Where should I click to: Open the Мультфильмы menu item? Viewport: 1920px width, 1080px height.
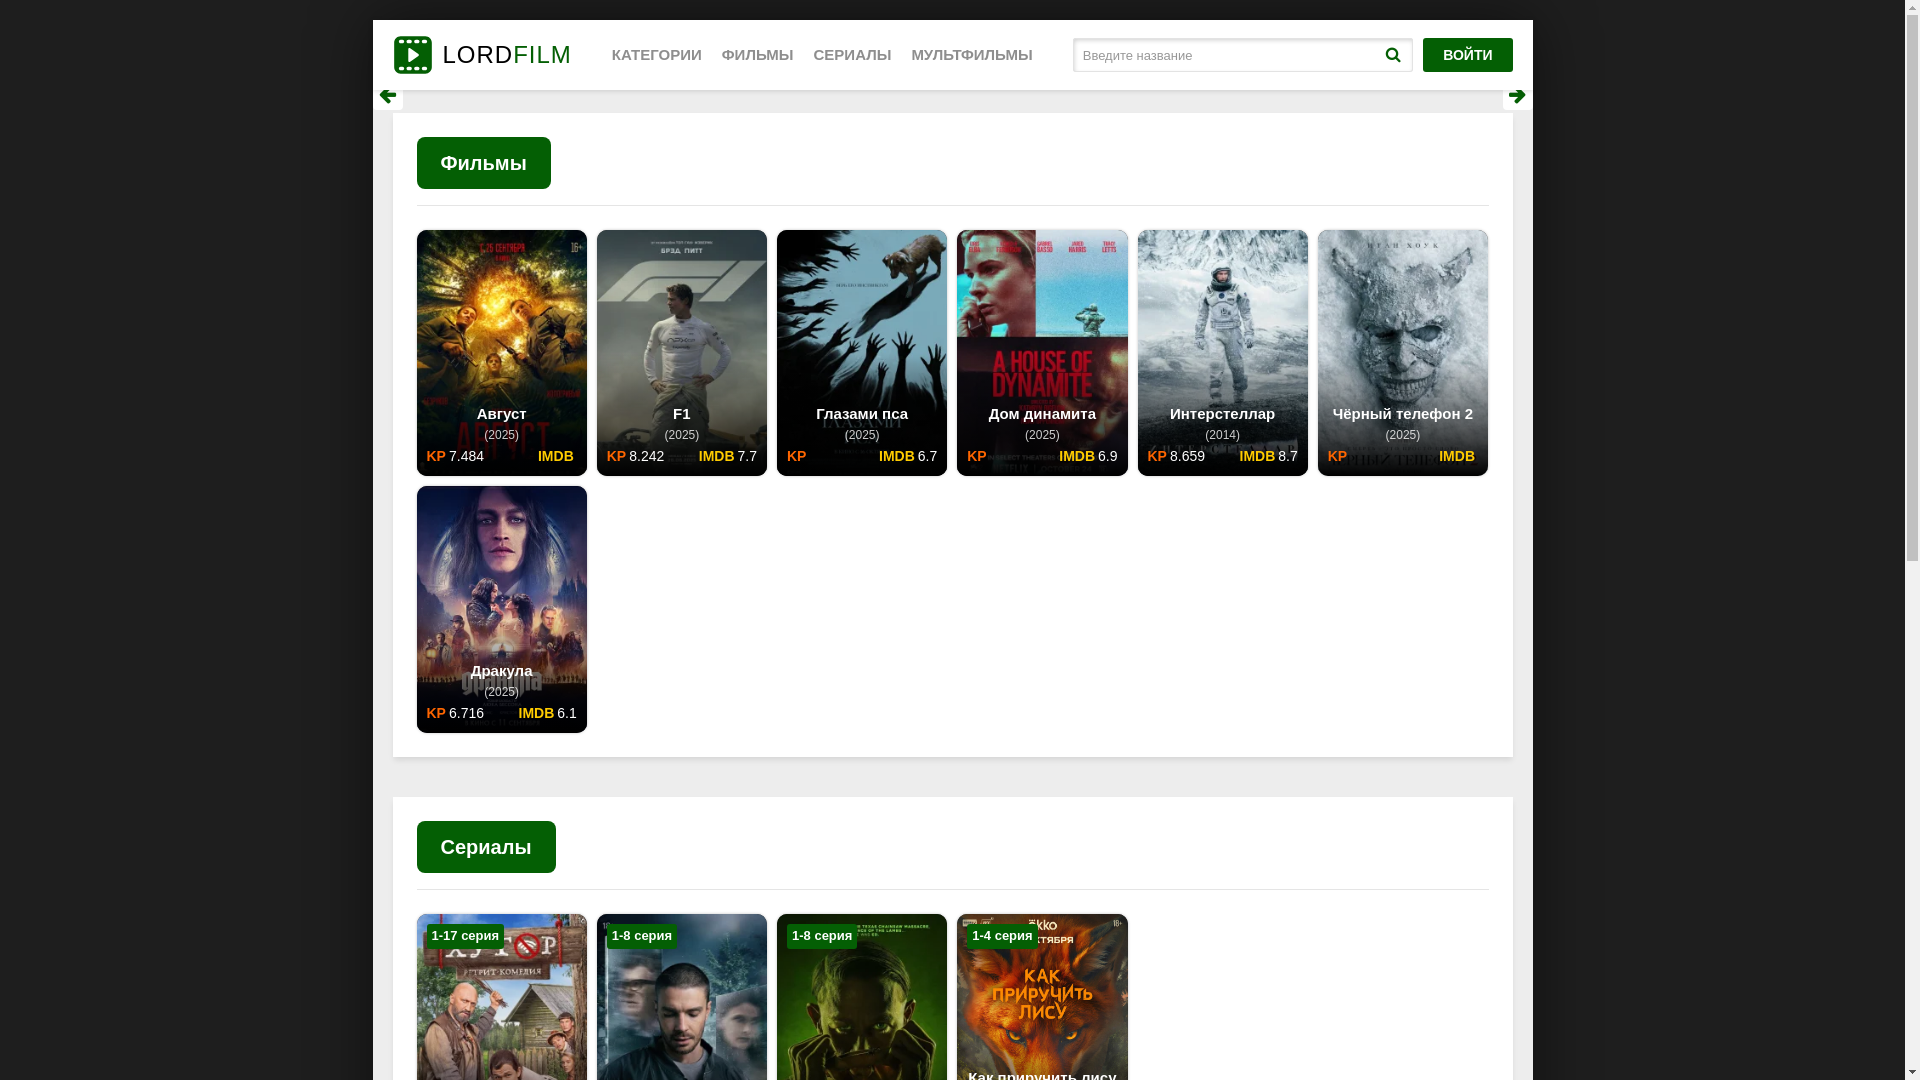point(971,55)
